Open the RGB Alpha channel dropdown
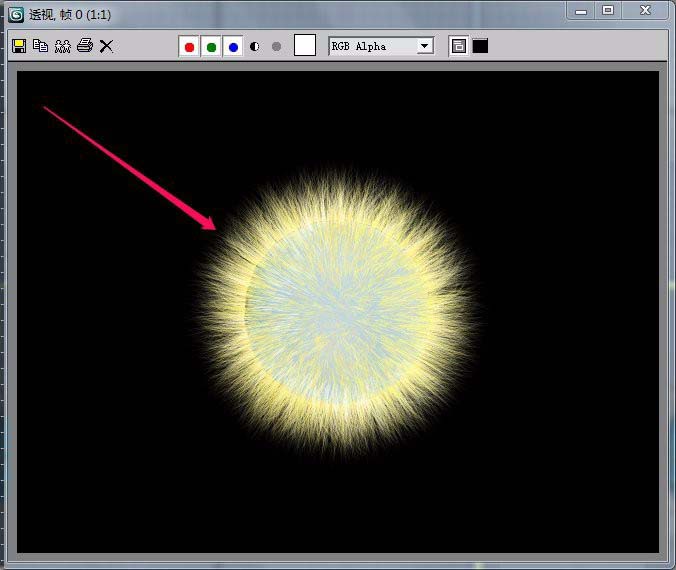 point(381,46)
